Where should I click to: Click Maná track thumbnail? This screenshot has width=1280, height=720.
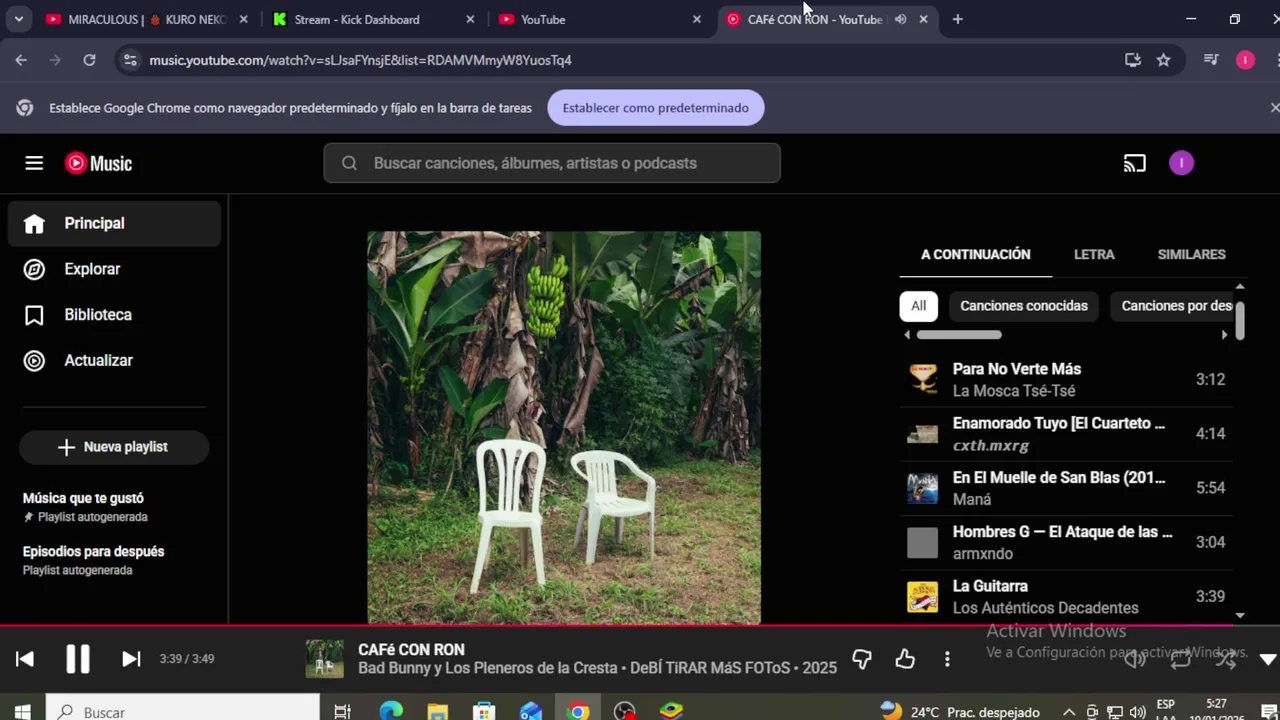click(922, 488)
